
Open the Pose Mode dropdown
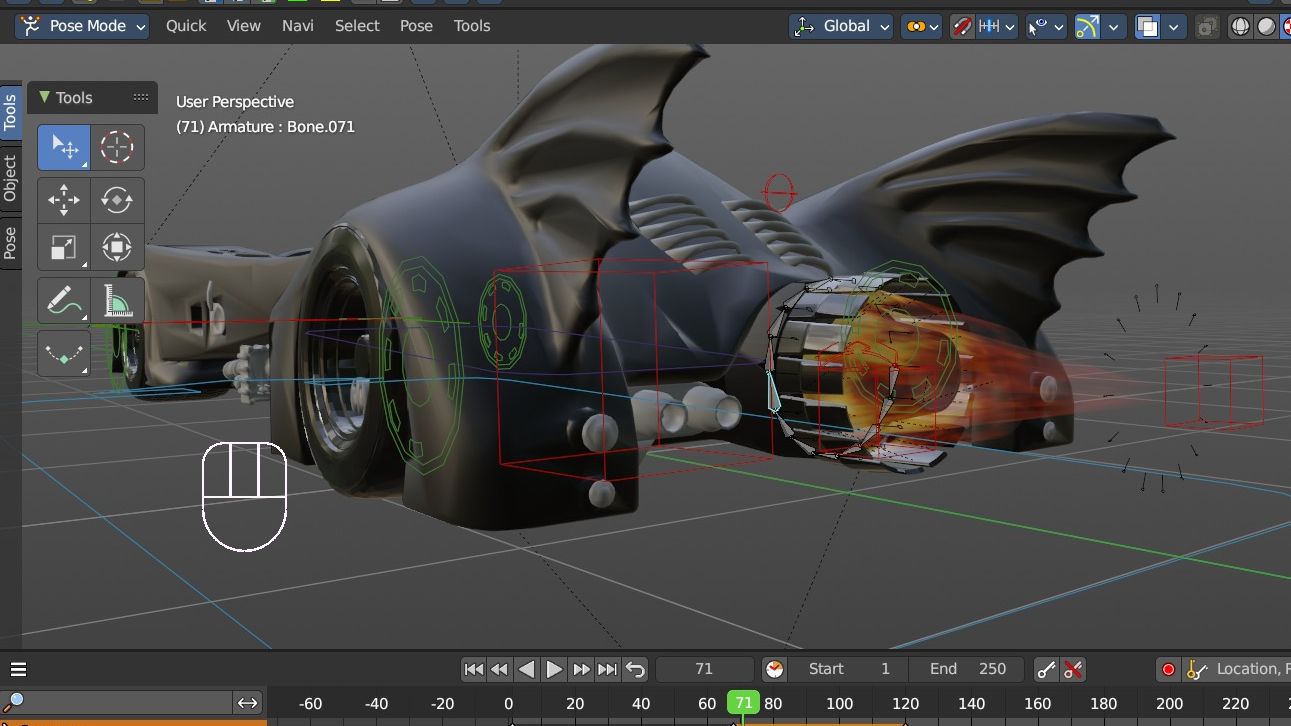pyautogui.click(x=83, y=26)
